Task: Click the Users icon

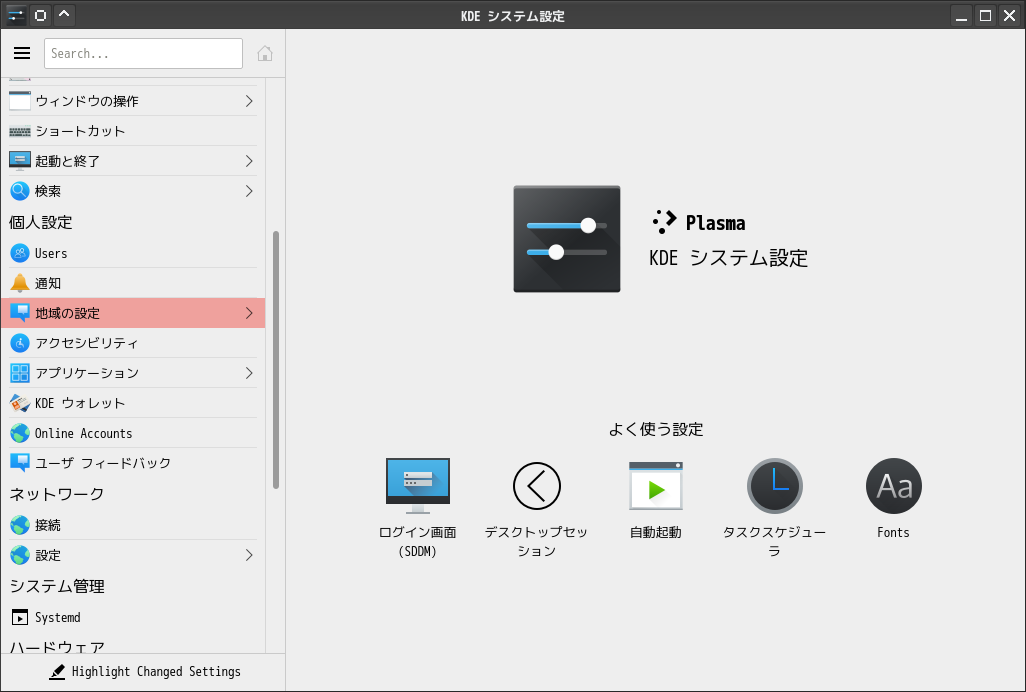Action: [20, 253]
